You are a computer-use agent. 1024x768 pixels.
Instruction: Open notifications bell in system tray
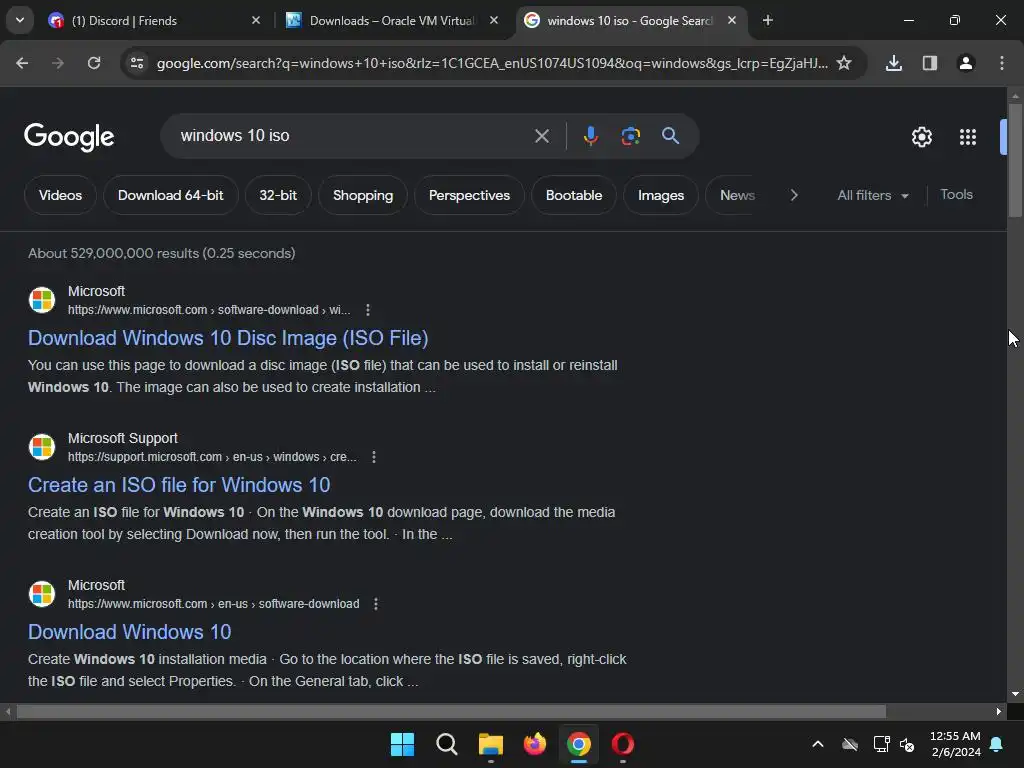click(x=996, y=744)
